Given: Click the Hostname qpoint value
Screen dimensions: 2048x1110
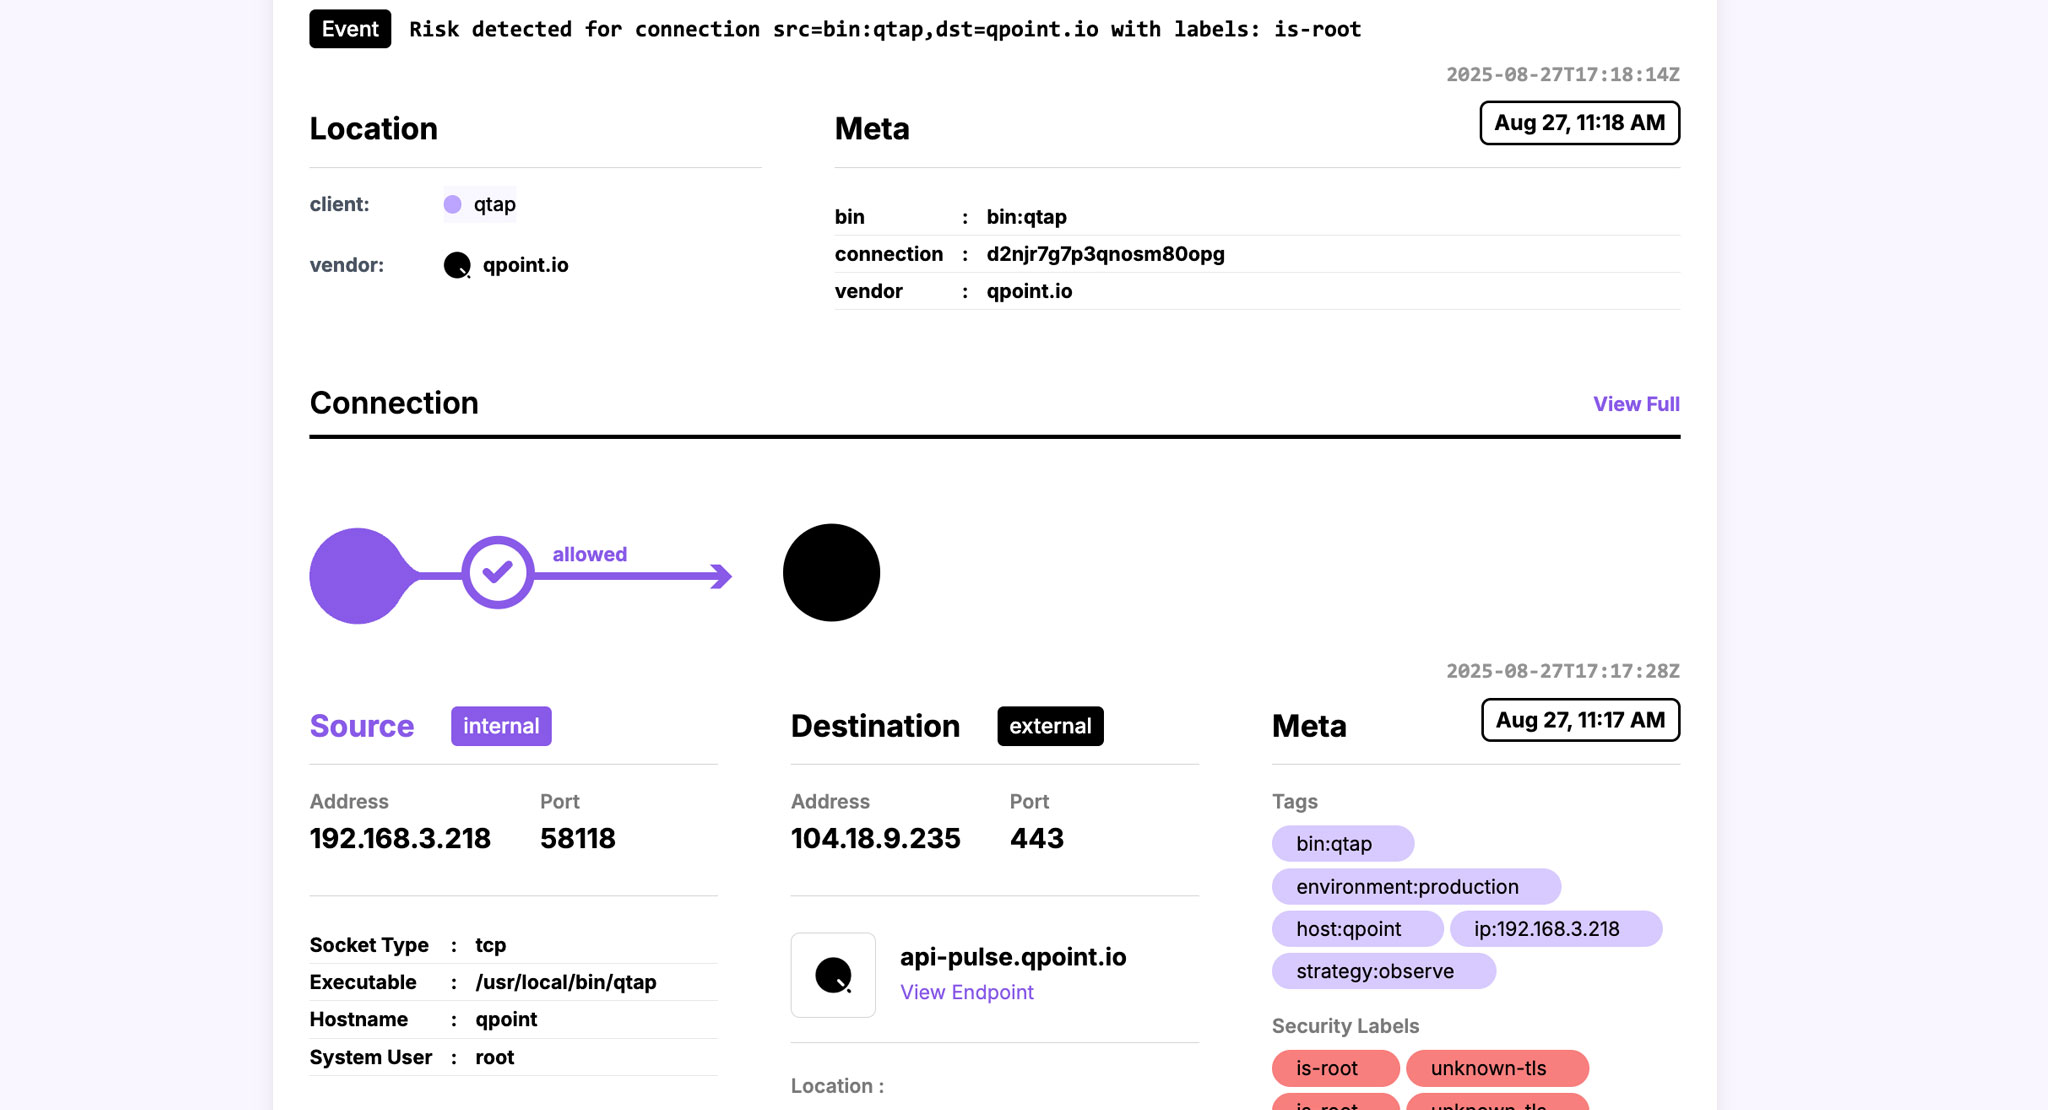Looking at the screenshot, I should (x=506, y=1019).
